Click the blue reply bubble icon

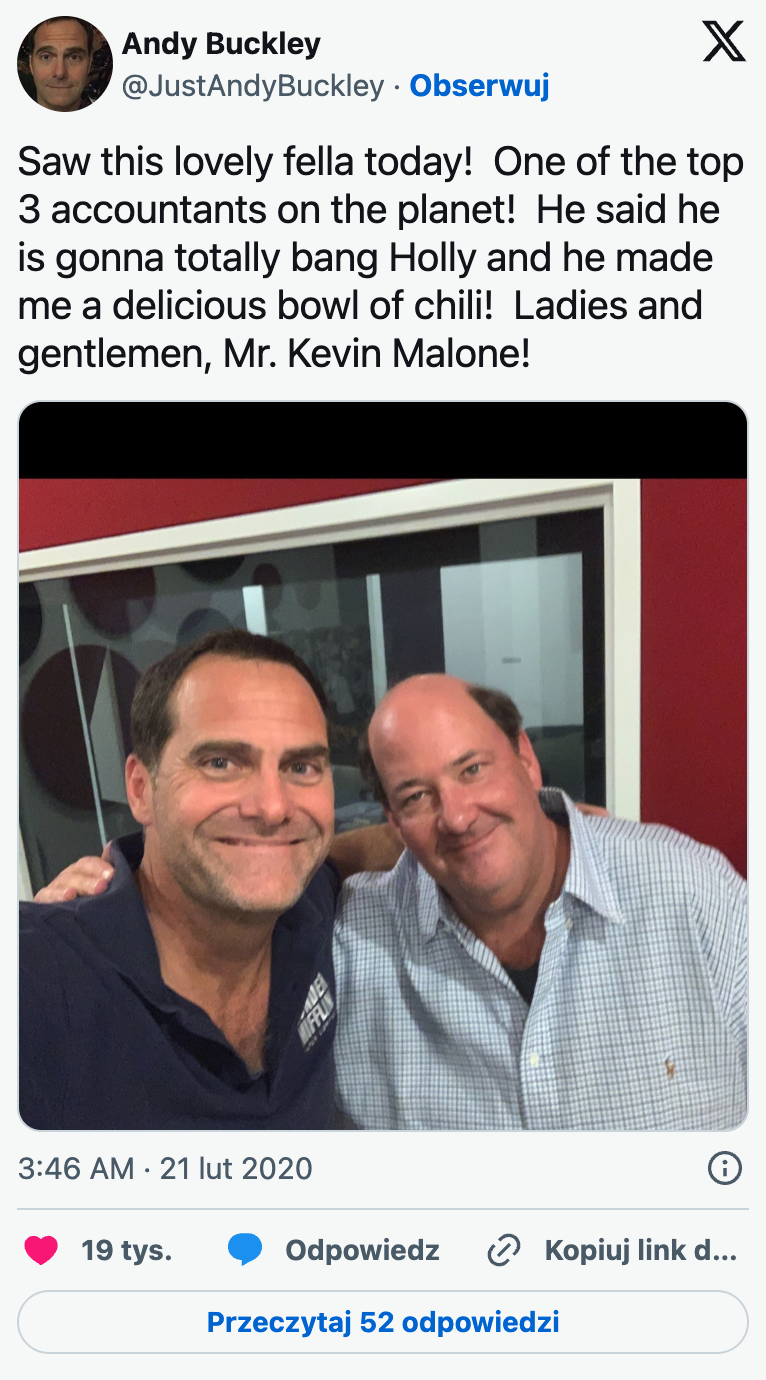[245, 1250]
